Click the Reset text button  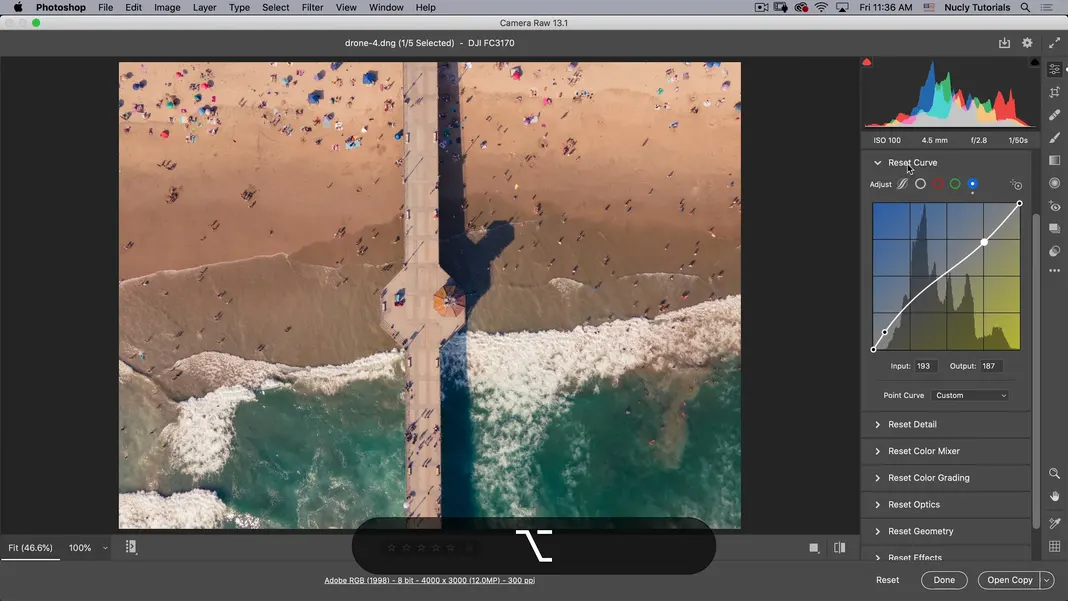click(888, 580)
